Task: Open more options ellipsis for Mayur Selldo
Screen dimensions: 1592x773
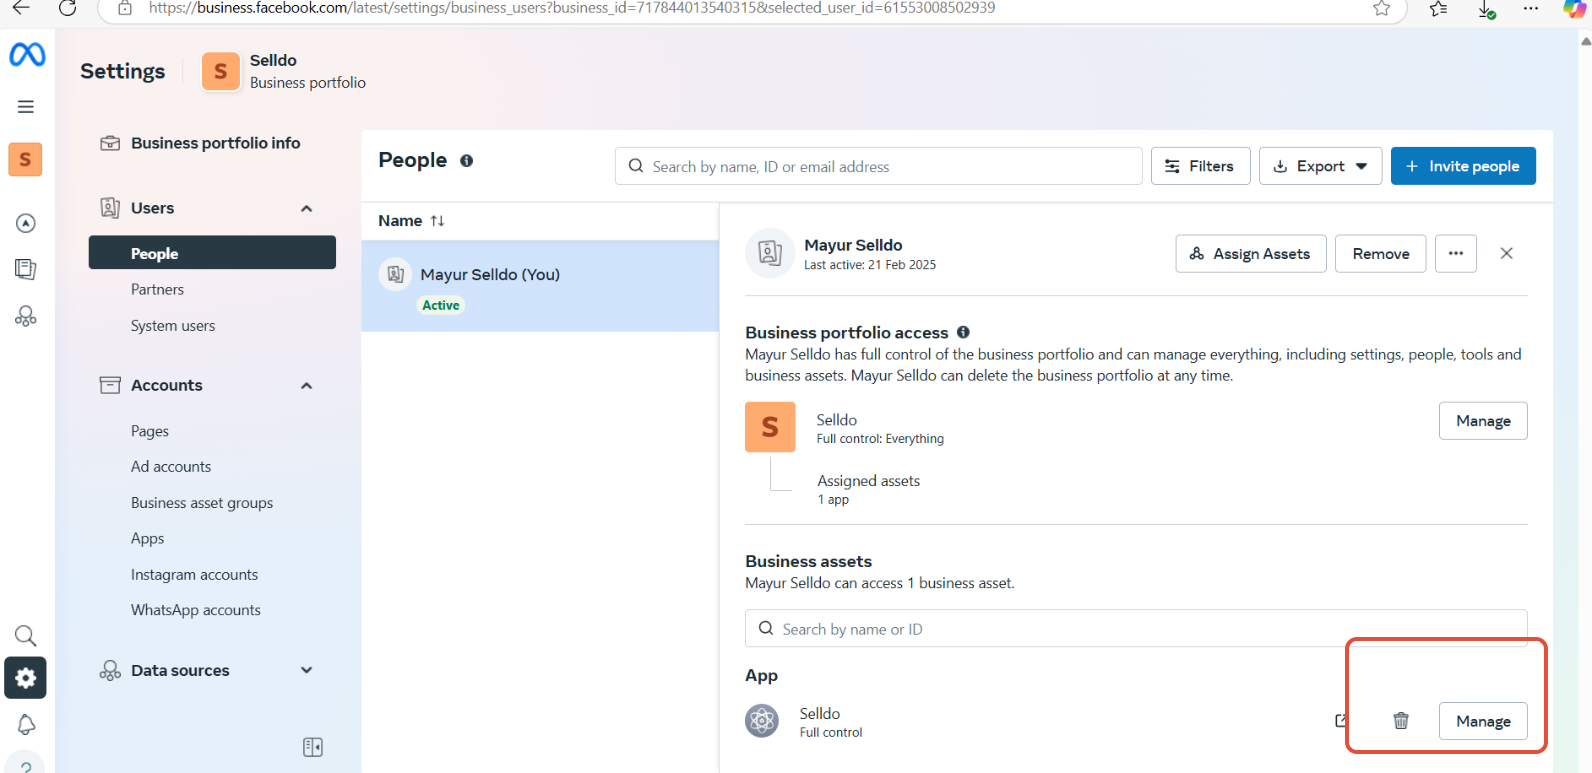Action: (1455, 254)
